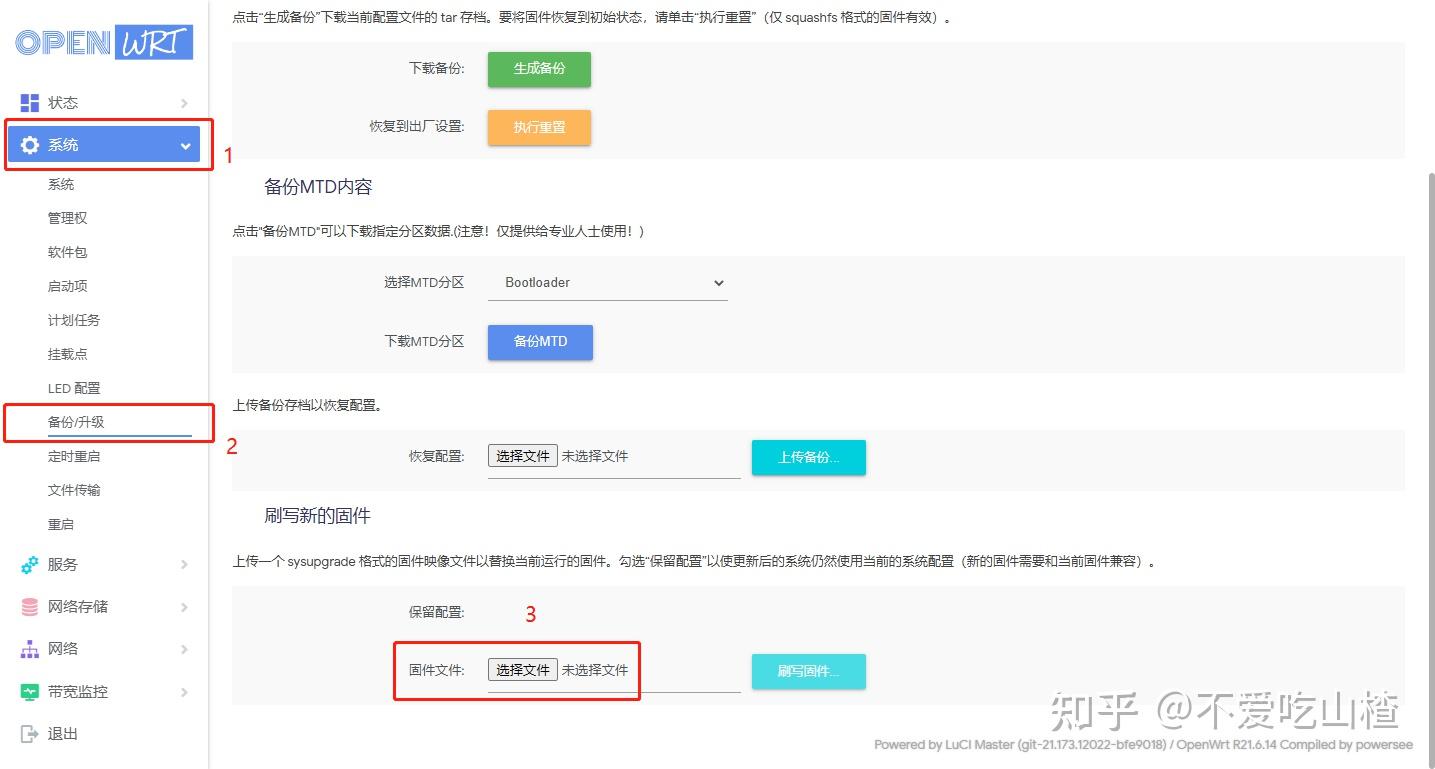Click the 执行重置 factory reset button

538,128
